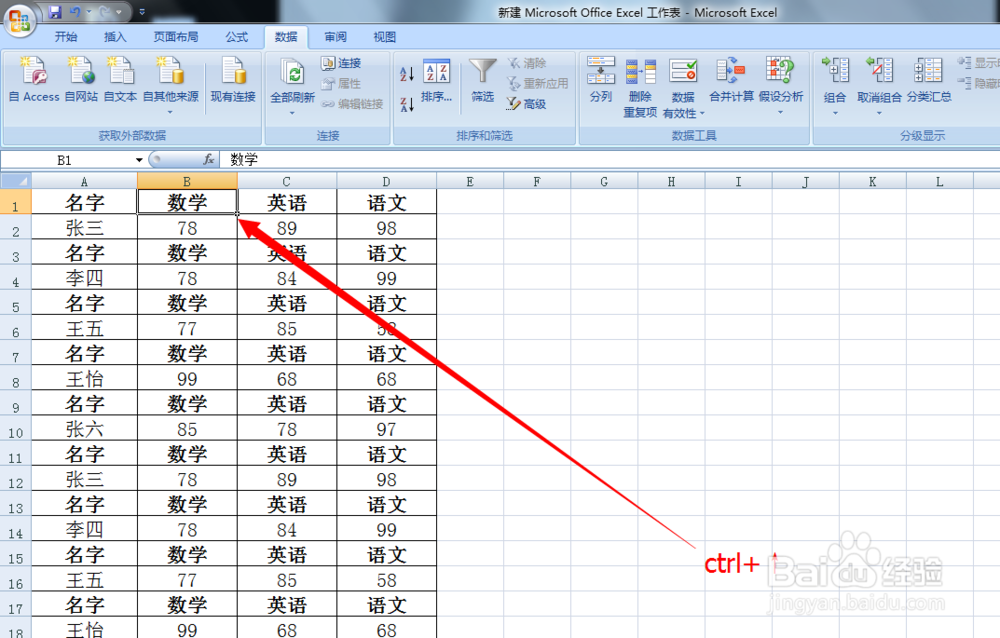
Task: Click Consolidate (合并计算)
Action: click(x=731, y=80)
